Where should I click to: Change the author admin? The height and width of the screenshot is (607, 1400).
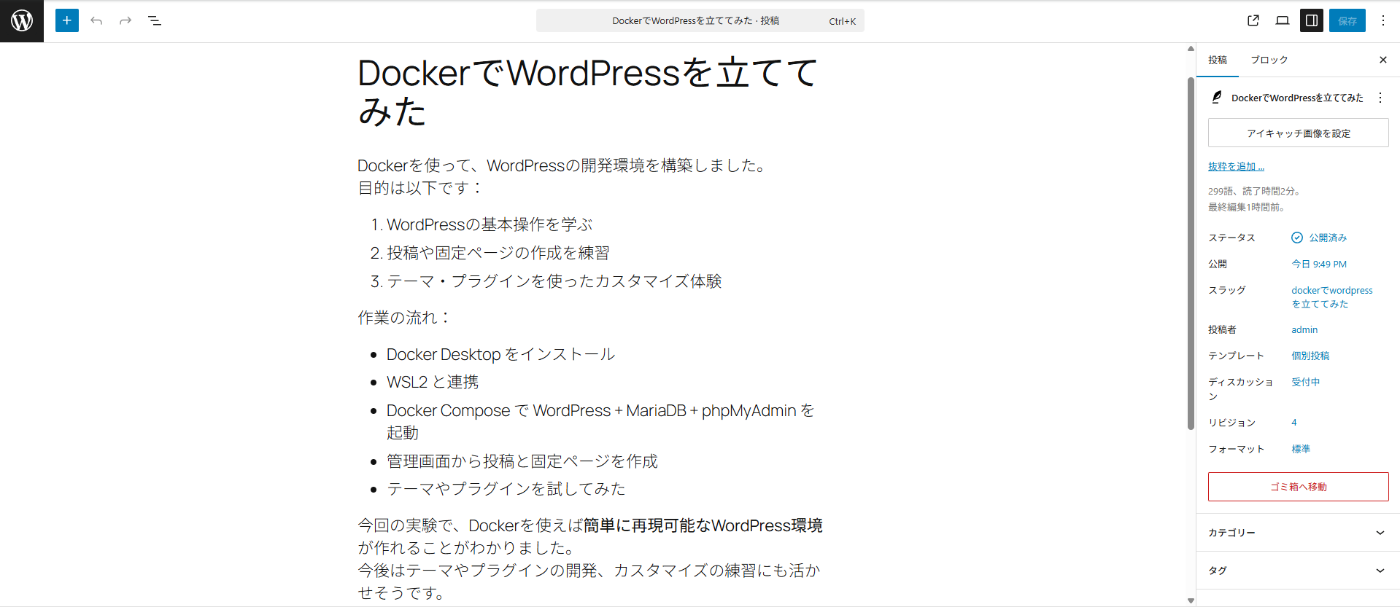click(x=1304, y=330)
